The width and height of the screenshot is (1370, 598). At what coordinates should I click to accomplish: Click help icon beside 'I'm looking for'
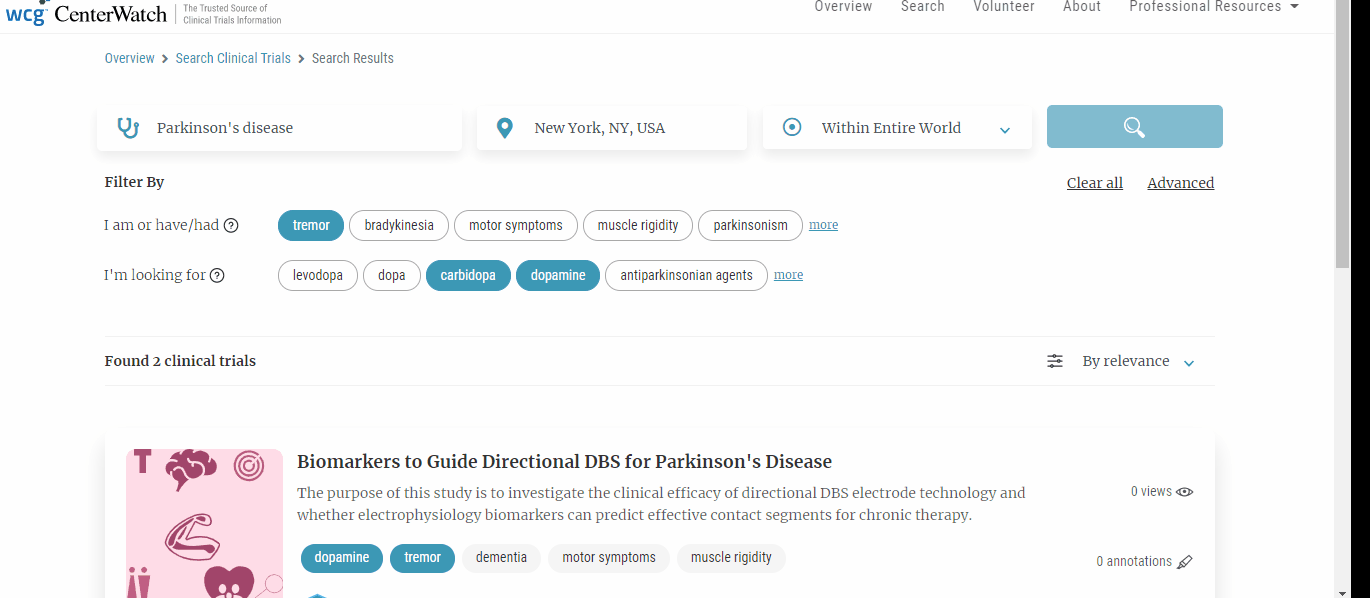click(217, 275)
